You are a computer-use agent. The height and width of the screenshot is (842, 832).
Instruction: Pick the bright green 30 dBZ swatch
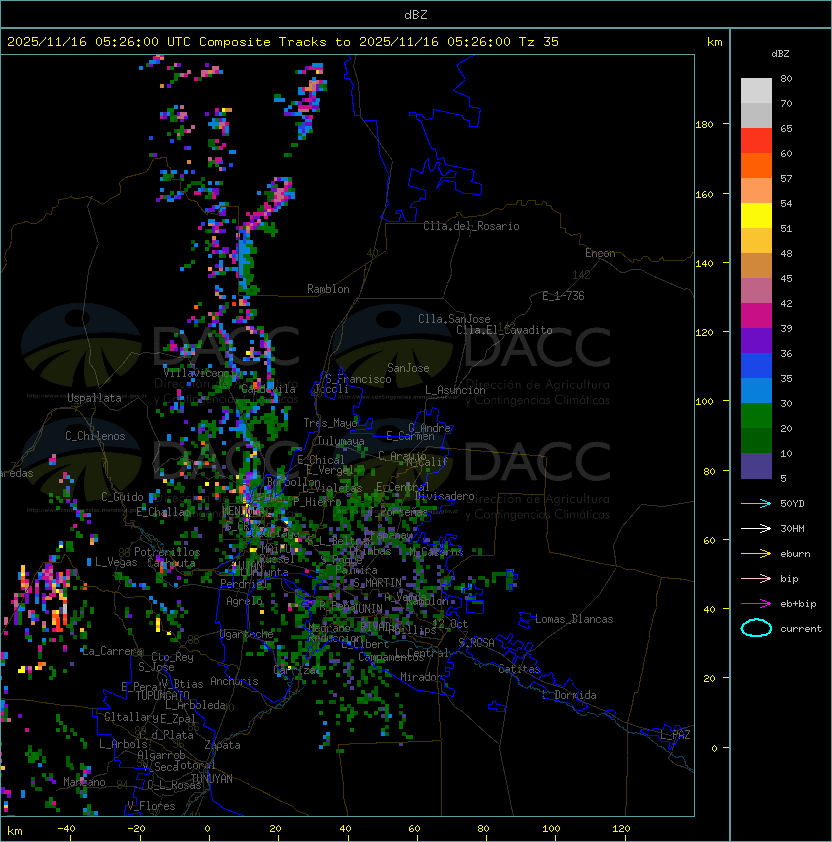[x=756, y=415]
